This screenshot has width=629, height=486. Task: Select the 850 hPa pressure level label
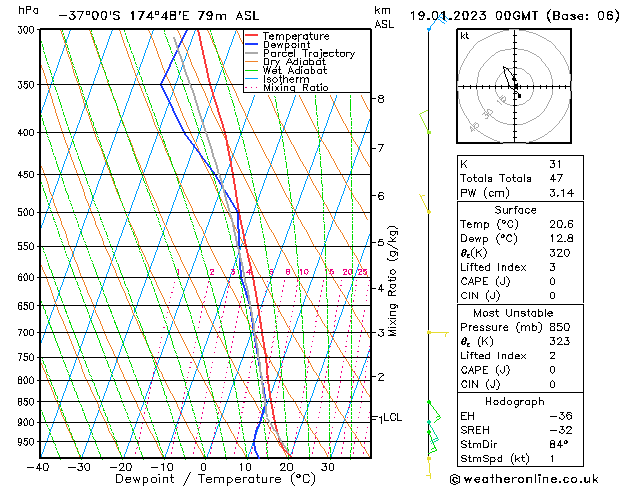[26, 401]
